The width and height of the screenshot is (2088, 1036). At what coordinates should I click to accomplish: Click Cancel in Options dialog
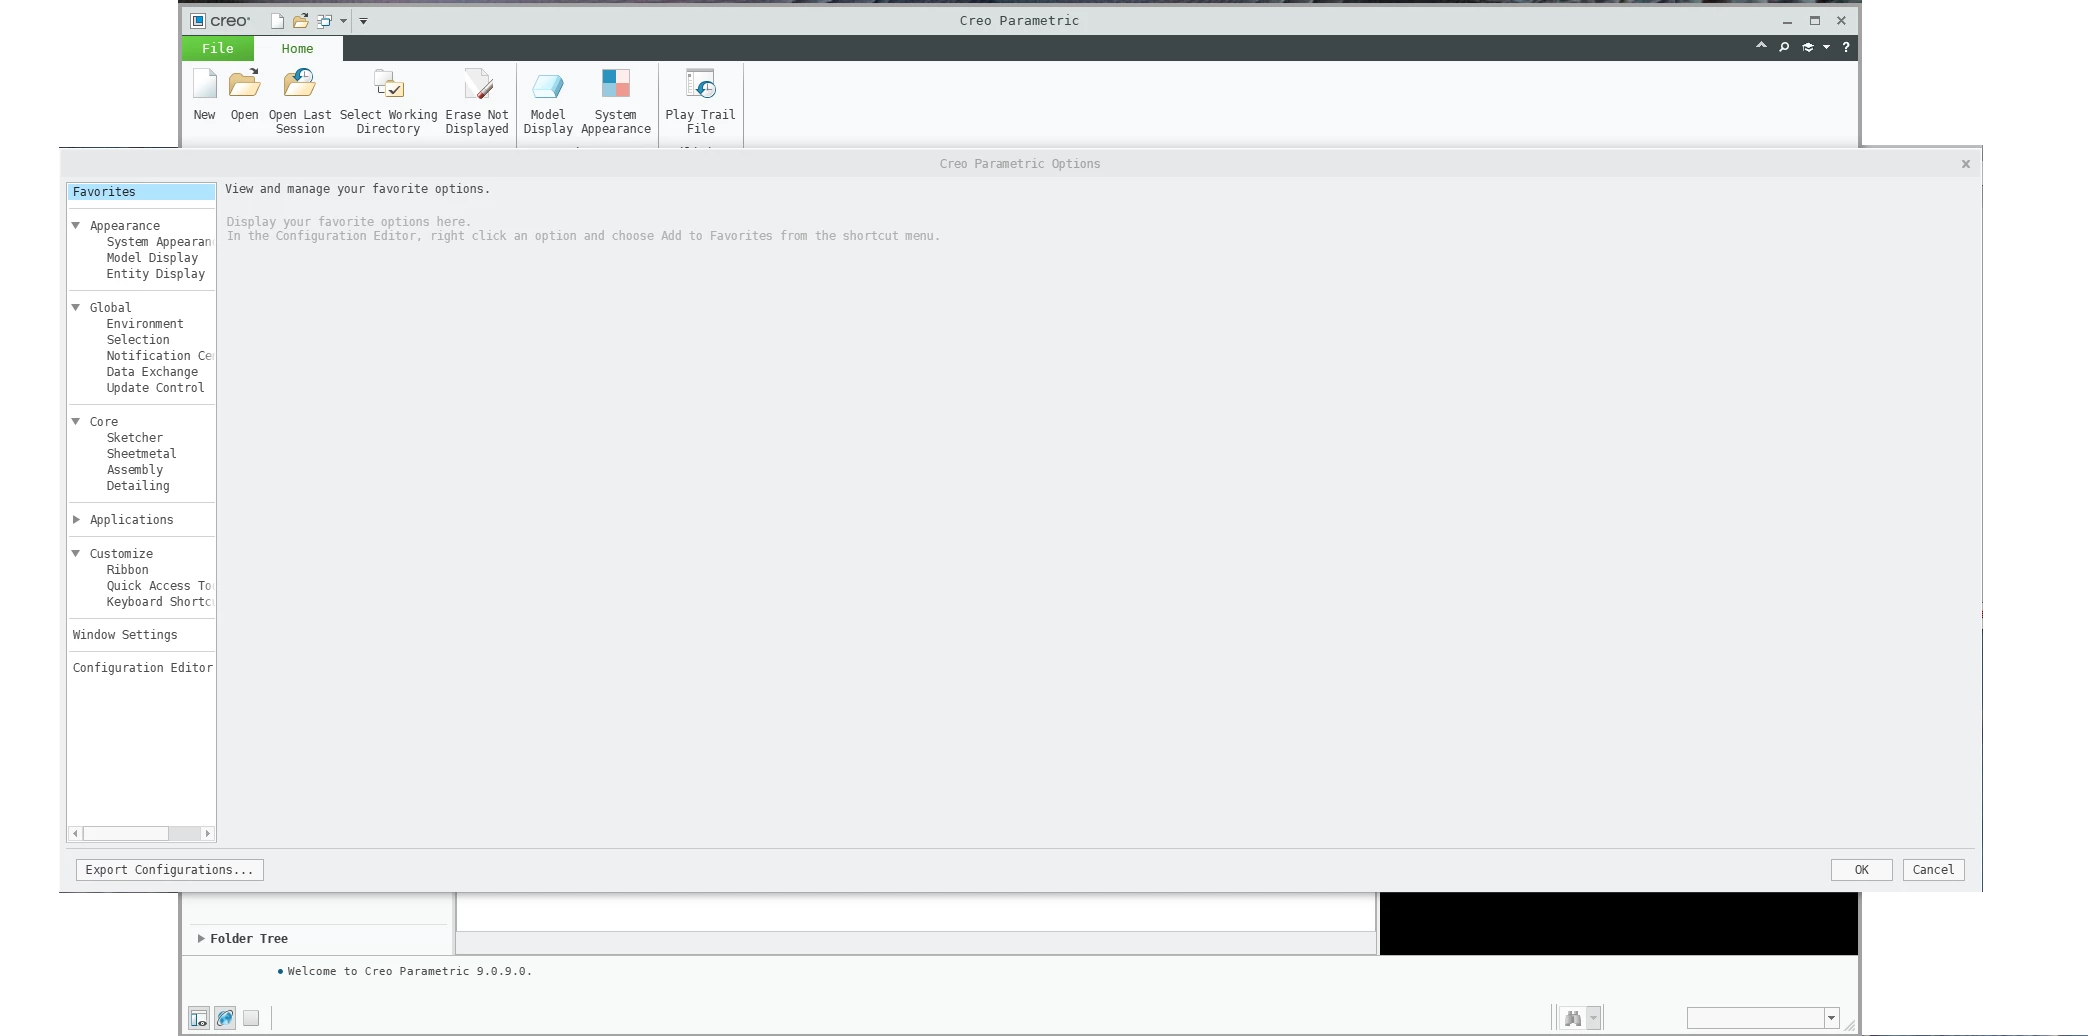pos(1933,870)
